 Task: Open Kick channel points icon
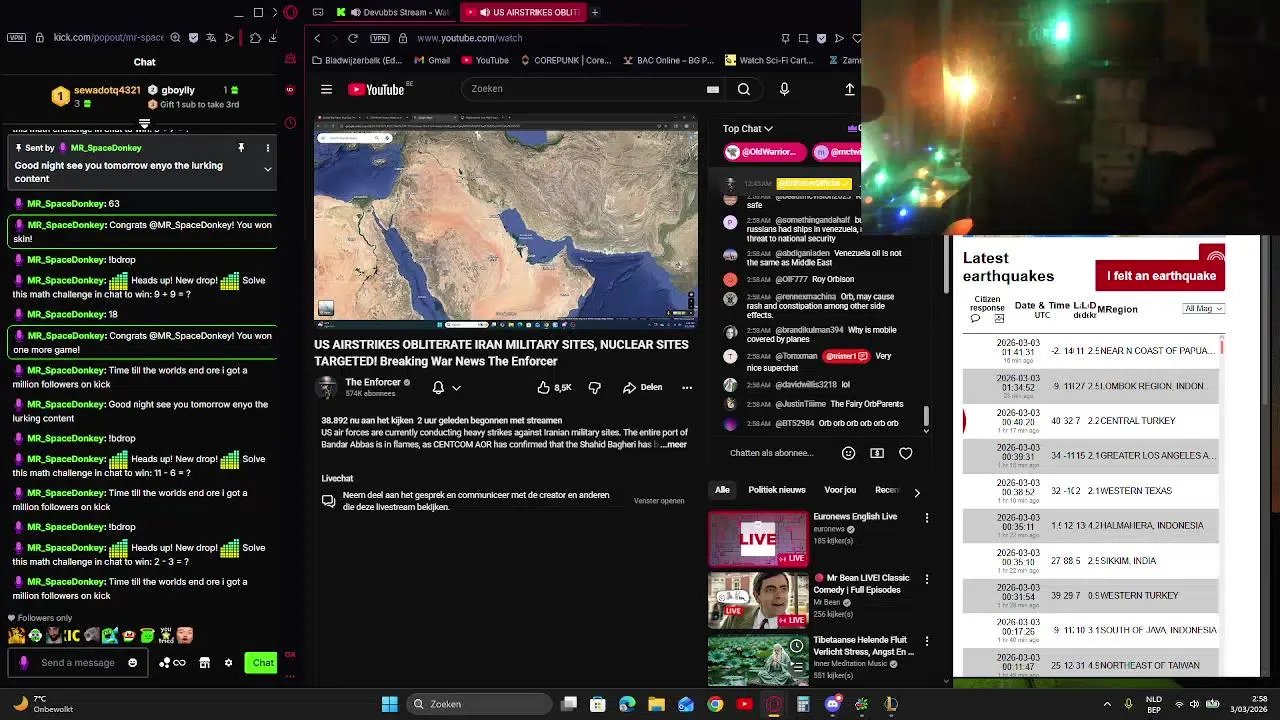(x=173, y=662)
